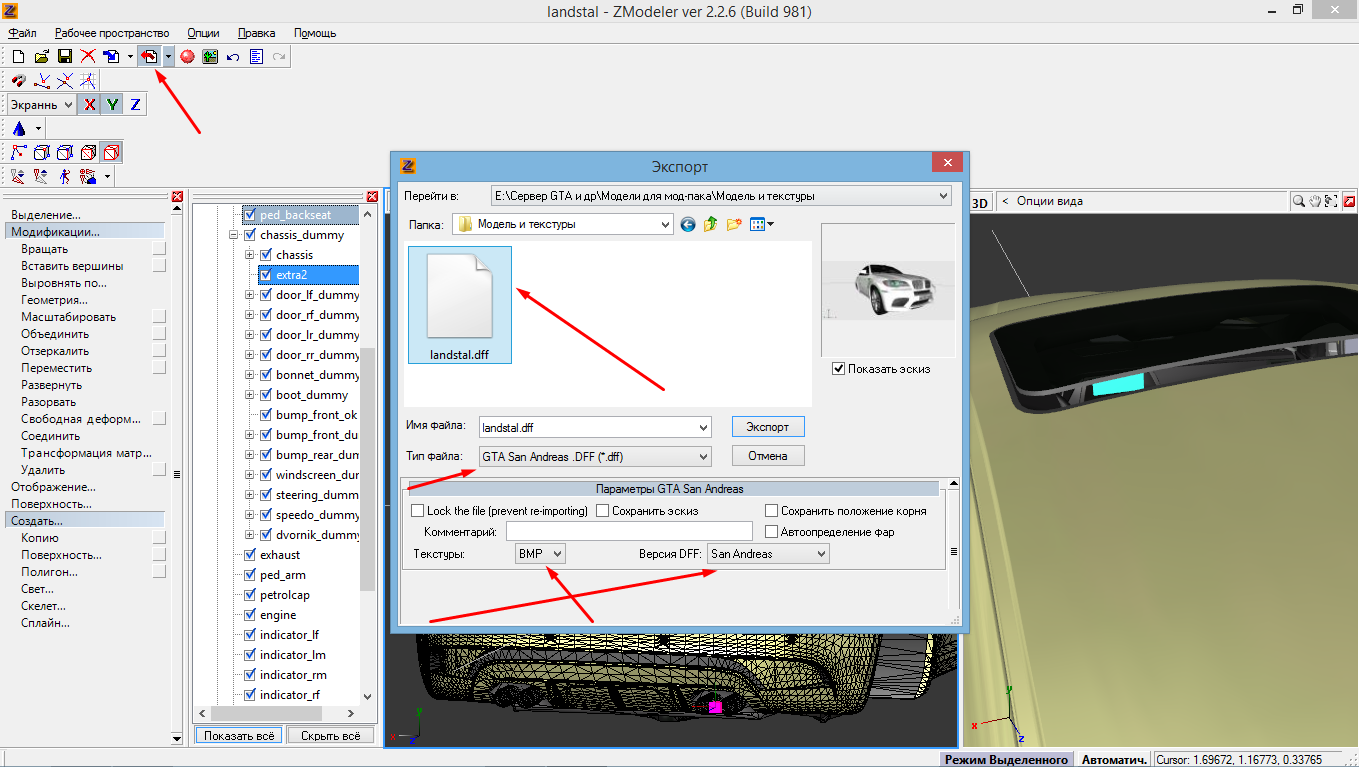The width and height of the screenshot is (1359, 767).
Task: Enable Lock the file checkbox
Action: click(418, 511)
